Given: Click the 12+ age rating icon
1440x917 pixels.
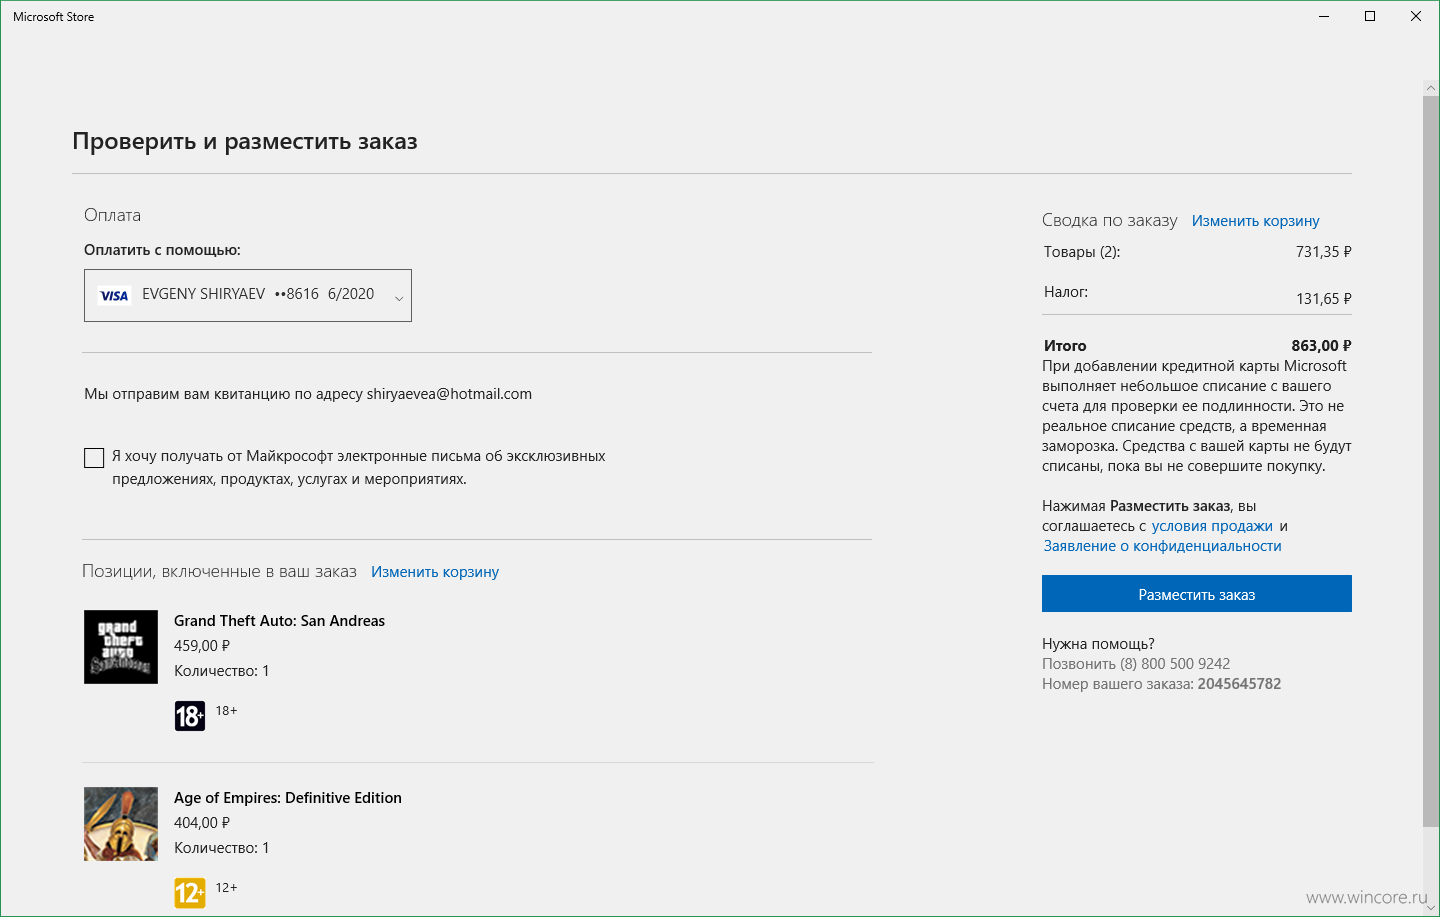Looking at the screenshot, I should [190, 893].
